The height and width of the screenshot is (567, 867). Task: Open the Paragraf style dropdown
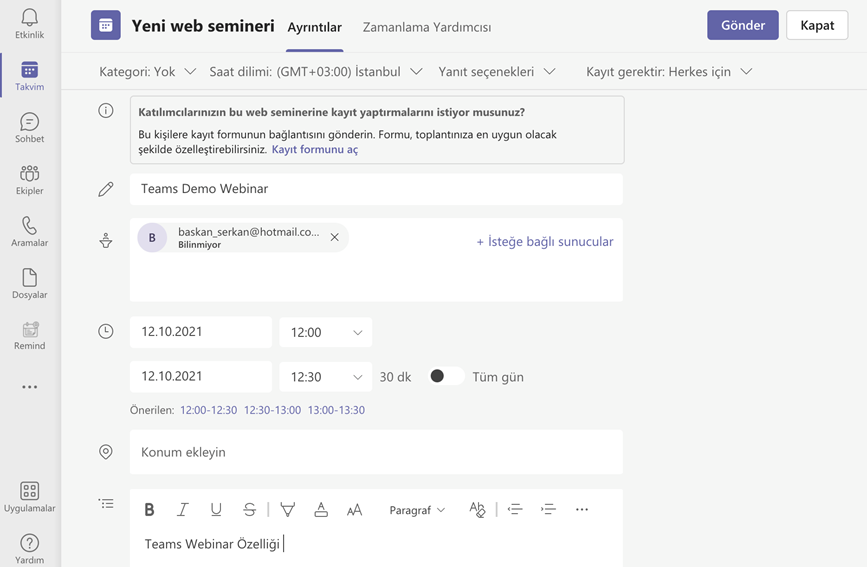(x=417, y=510)
